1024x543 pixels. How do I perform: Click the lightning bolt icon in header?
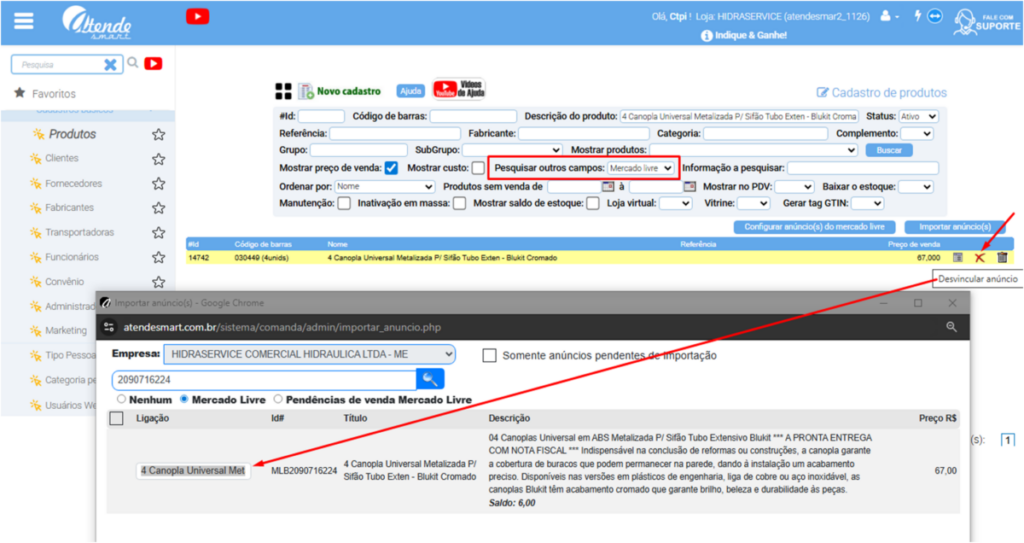coord(917,16)
